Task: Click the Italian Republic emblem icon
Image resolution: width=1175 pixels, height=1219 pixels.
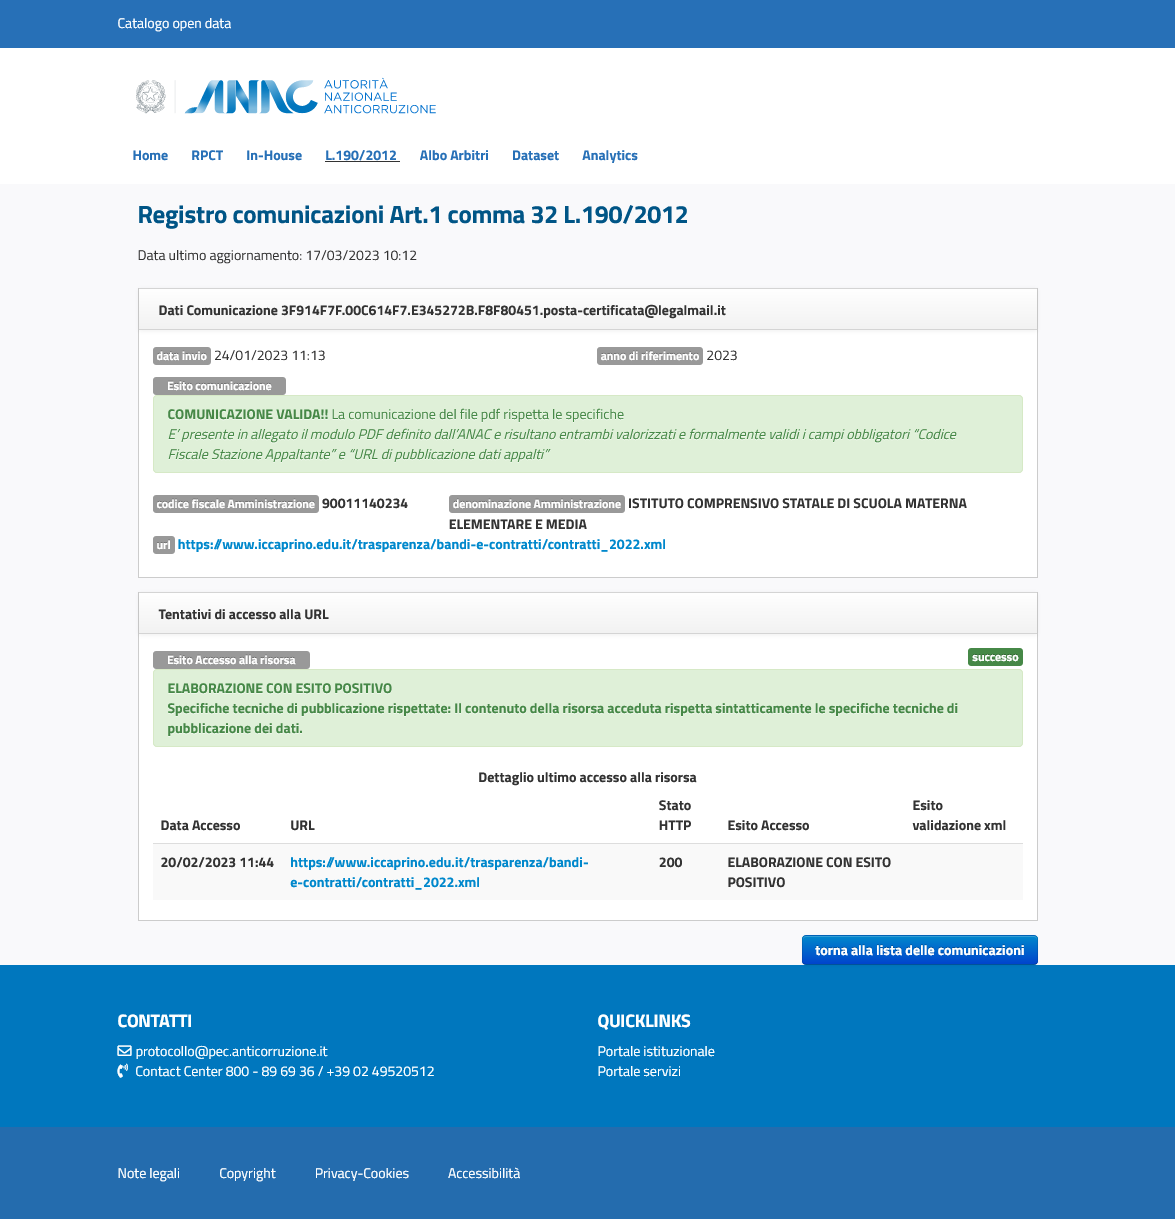Action: pyautogui.click(x=150, y=97)
